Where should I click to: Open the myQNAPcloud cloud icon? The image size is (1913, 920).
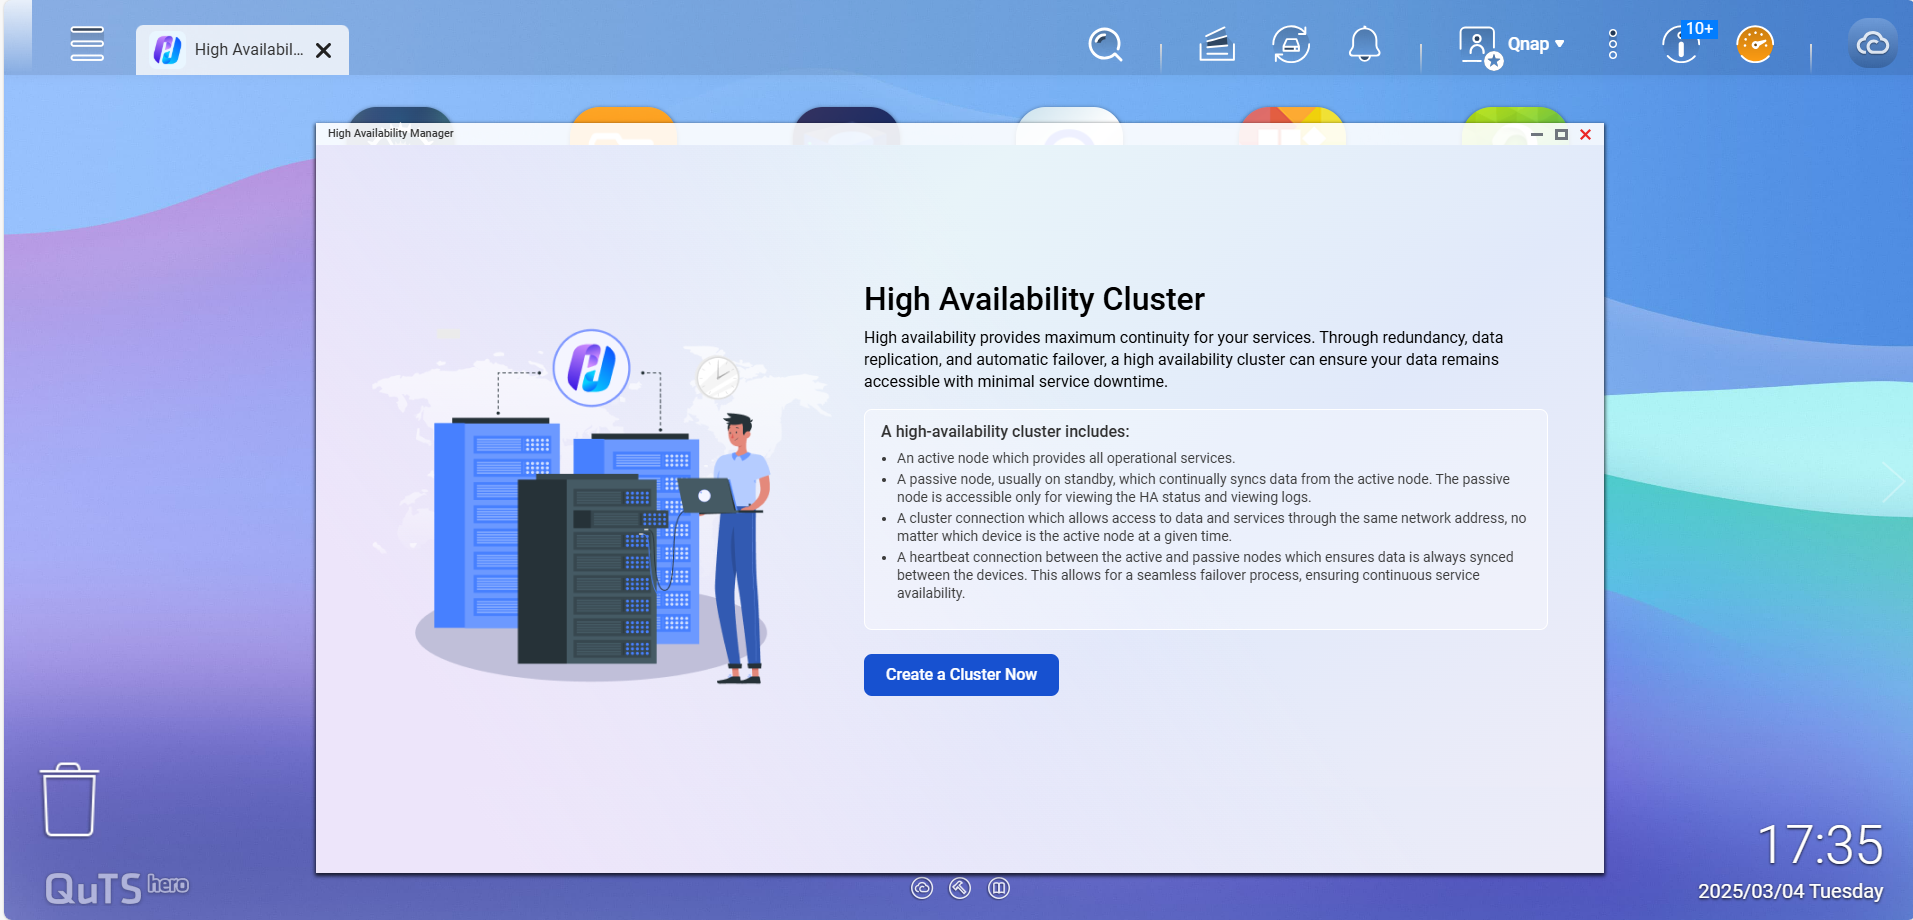(x=1872, y=44)
